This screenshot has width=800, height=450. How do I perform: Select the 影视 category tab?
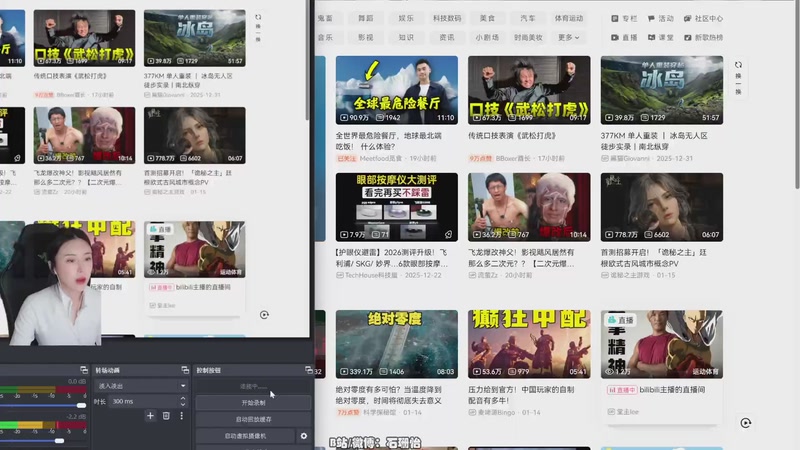pyautogui.click(x=365, y=37)
